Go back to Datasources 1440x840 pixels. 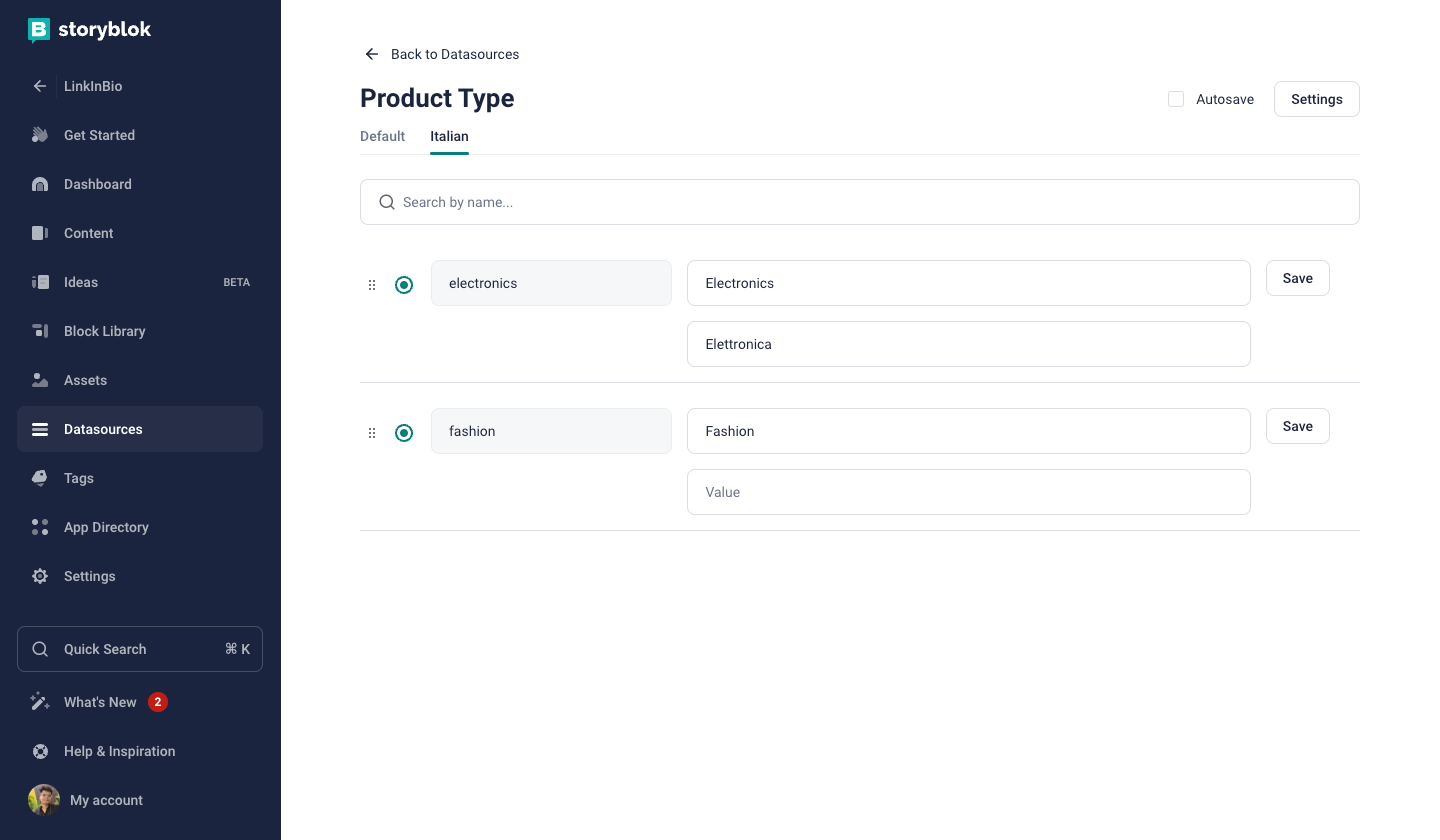pos(442,54)
